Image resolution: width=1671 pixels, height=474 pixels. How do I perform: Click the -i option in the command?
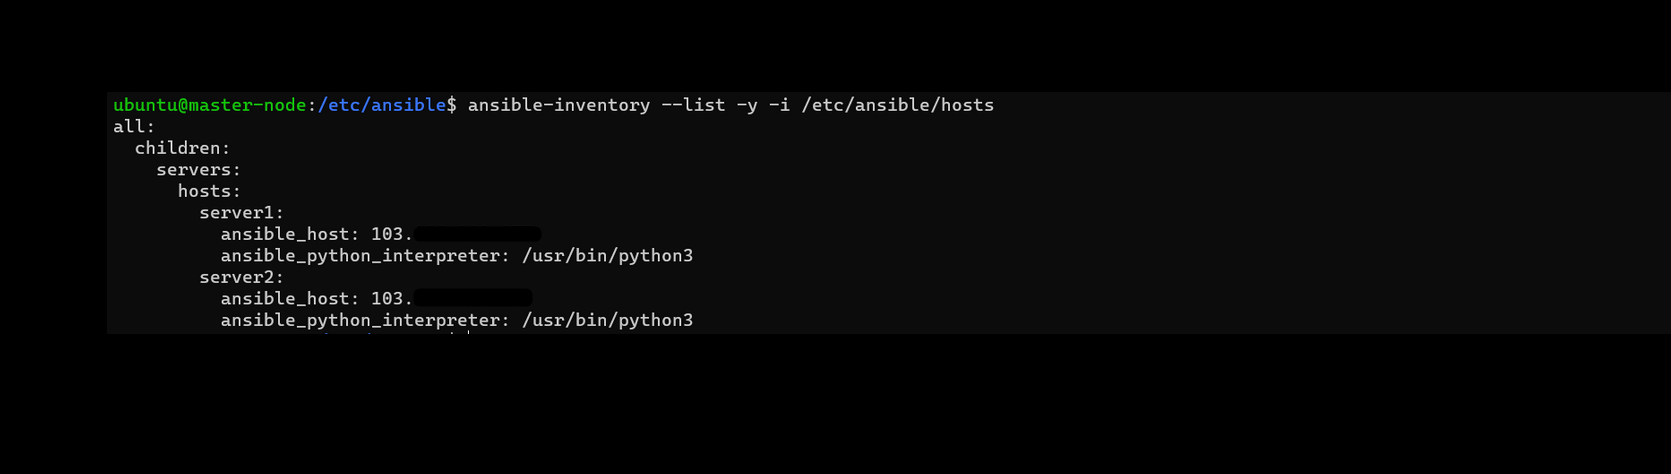point(779,105)
